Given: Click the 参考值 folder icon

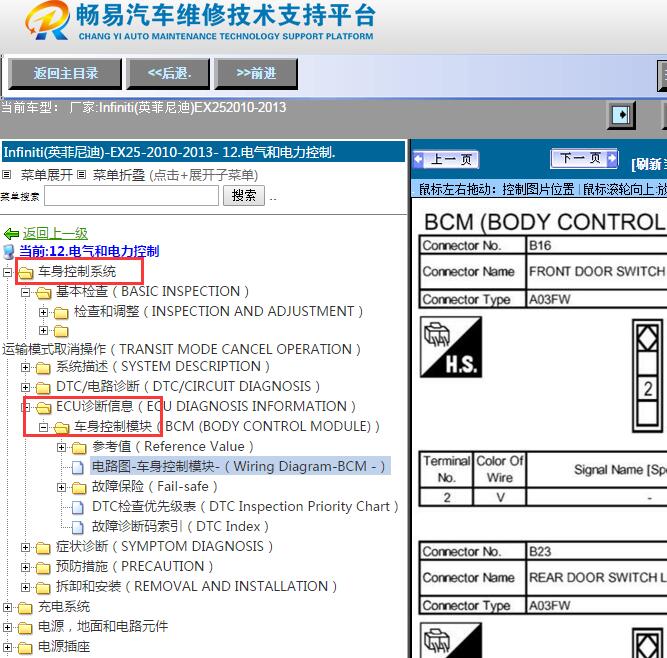Looking at the screenshot, I should point(79,447).
